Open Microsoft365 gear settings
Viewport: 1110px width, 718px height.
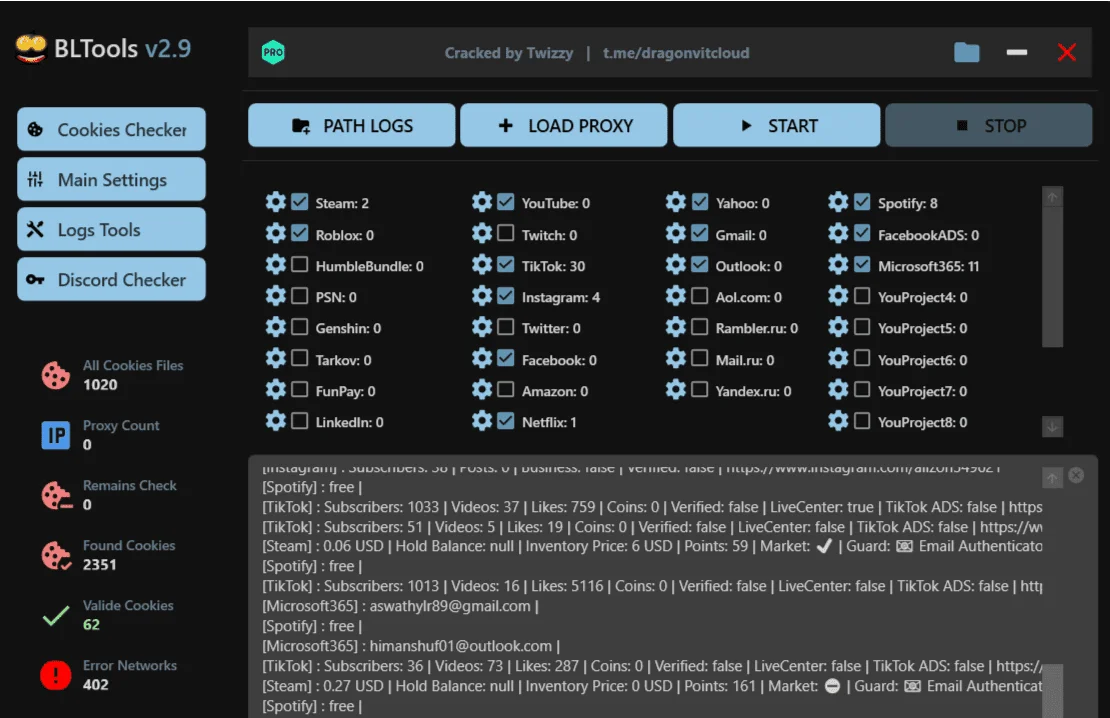click(x=838, y=265)
